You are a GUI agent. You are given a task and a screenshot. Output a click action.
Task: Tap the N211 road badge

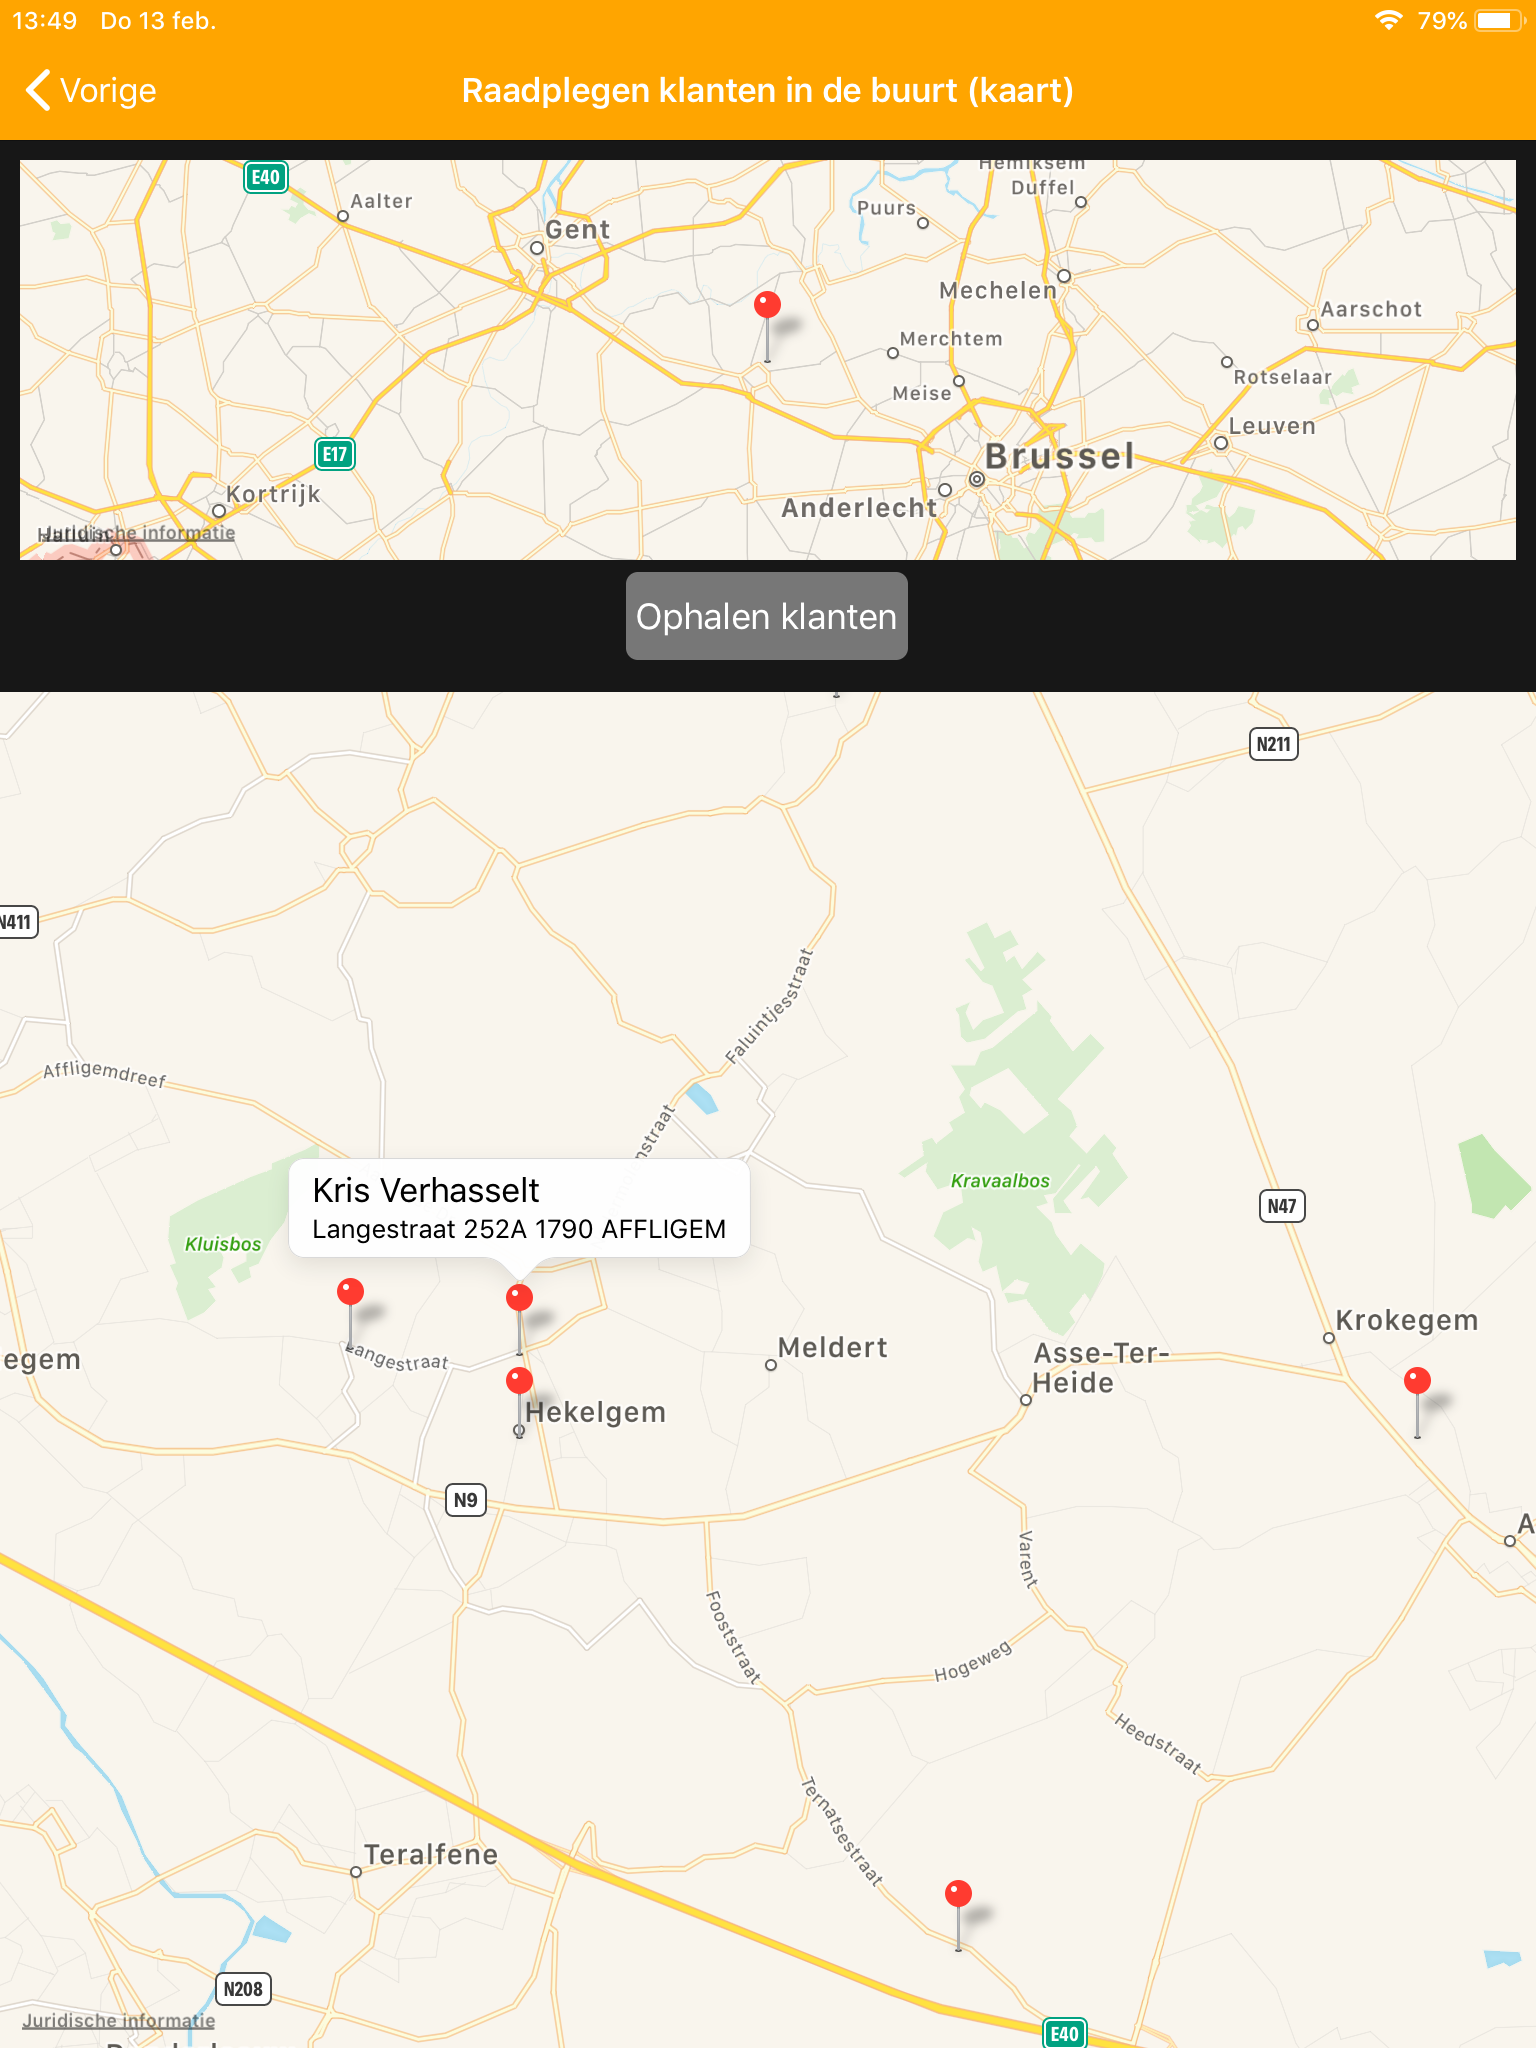(1274, 744)
